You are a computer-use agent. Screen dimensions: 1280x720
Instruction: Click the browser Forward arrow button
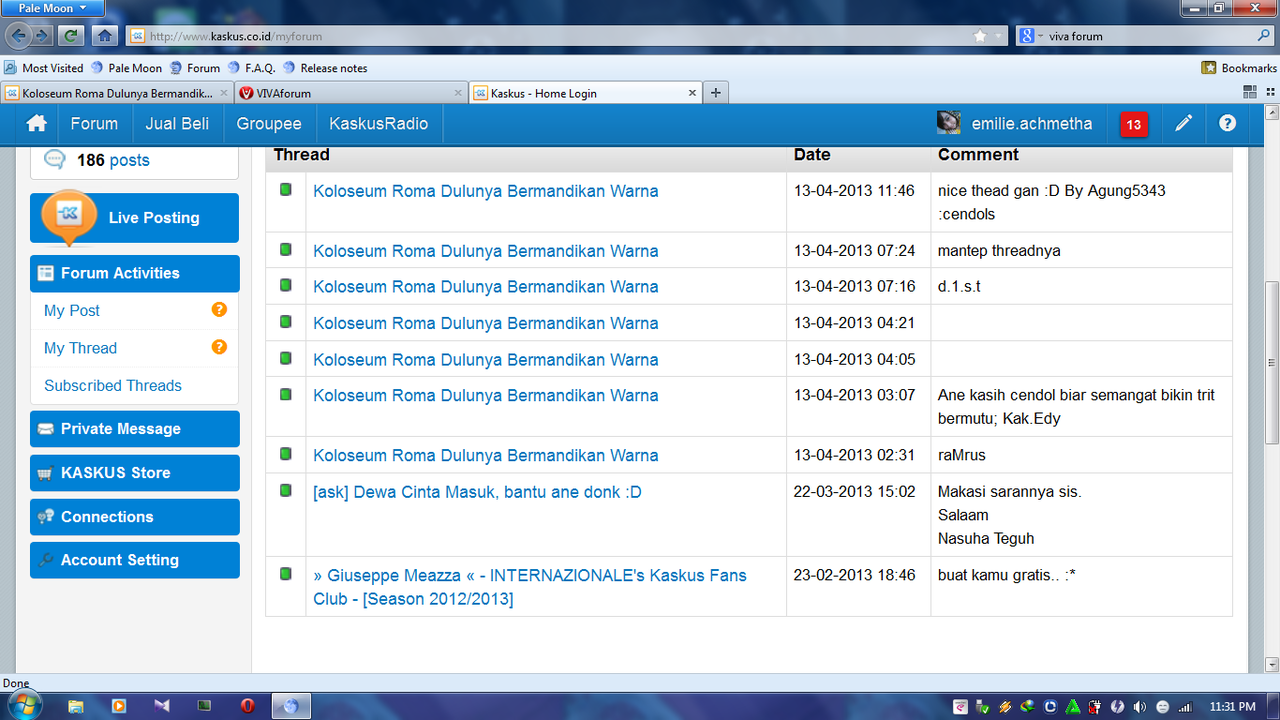(x=42, y=36)
